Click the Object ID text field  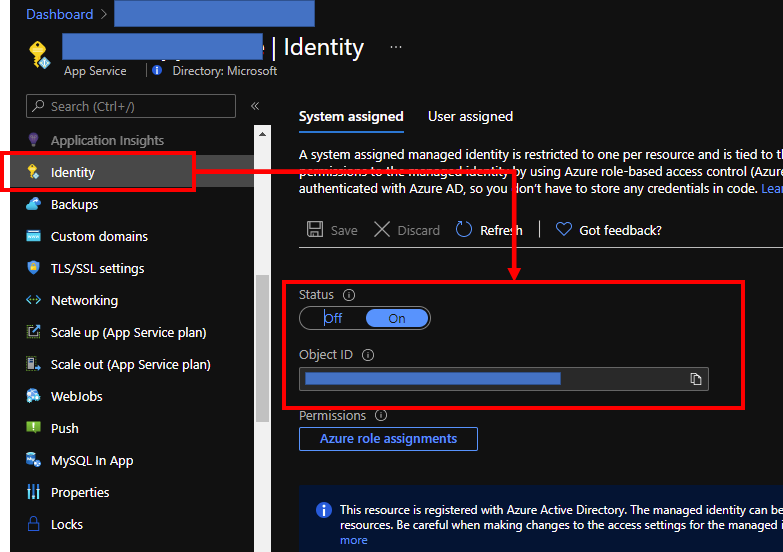503,379
